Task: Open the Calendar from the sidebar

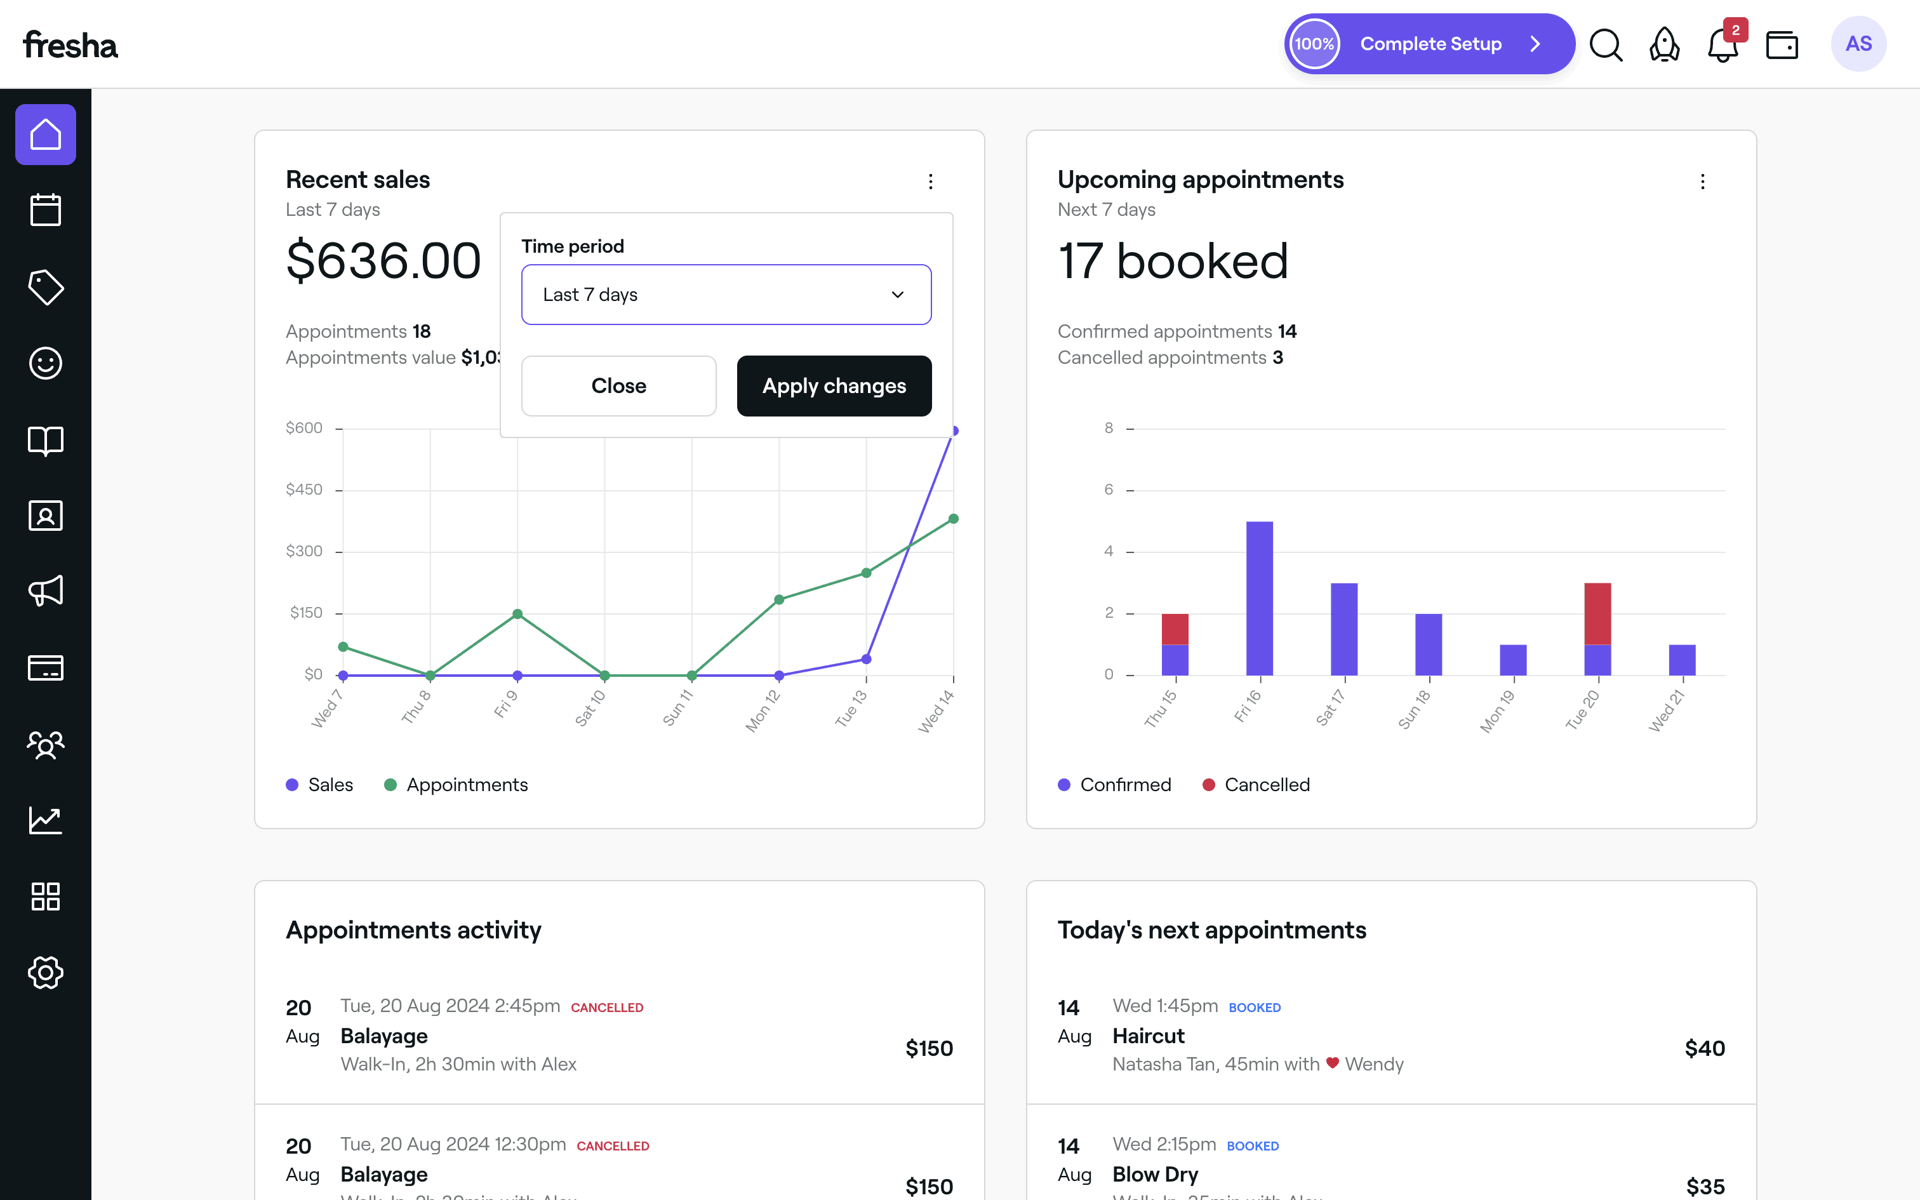Action: pyautogui.click(x=45, y=210)
